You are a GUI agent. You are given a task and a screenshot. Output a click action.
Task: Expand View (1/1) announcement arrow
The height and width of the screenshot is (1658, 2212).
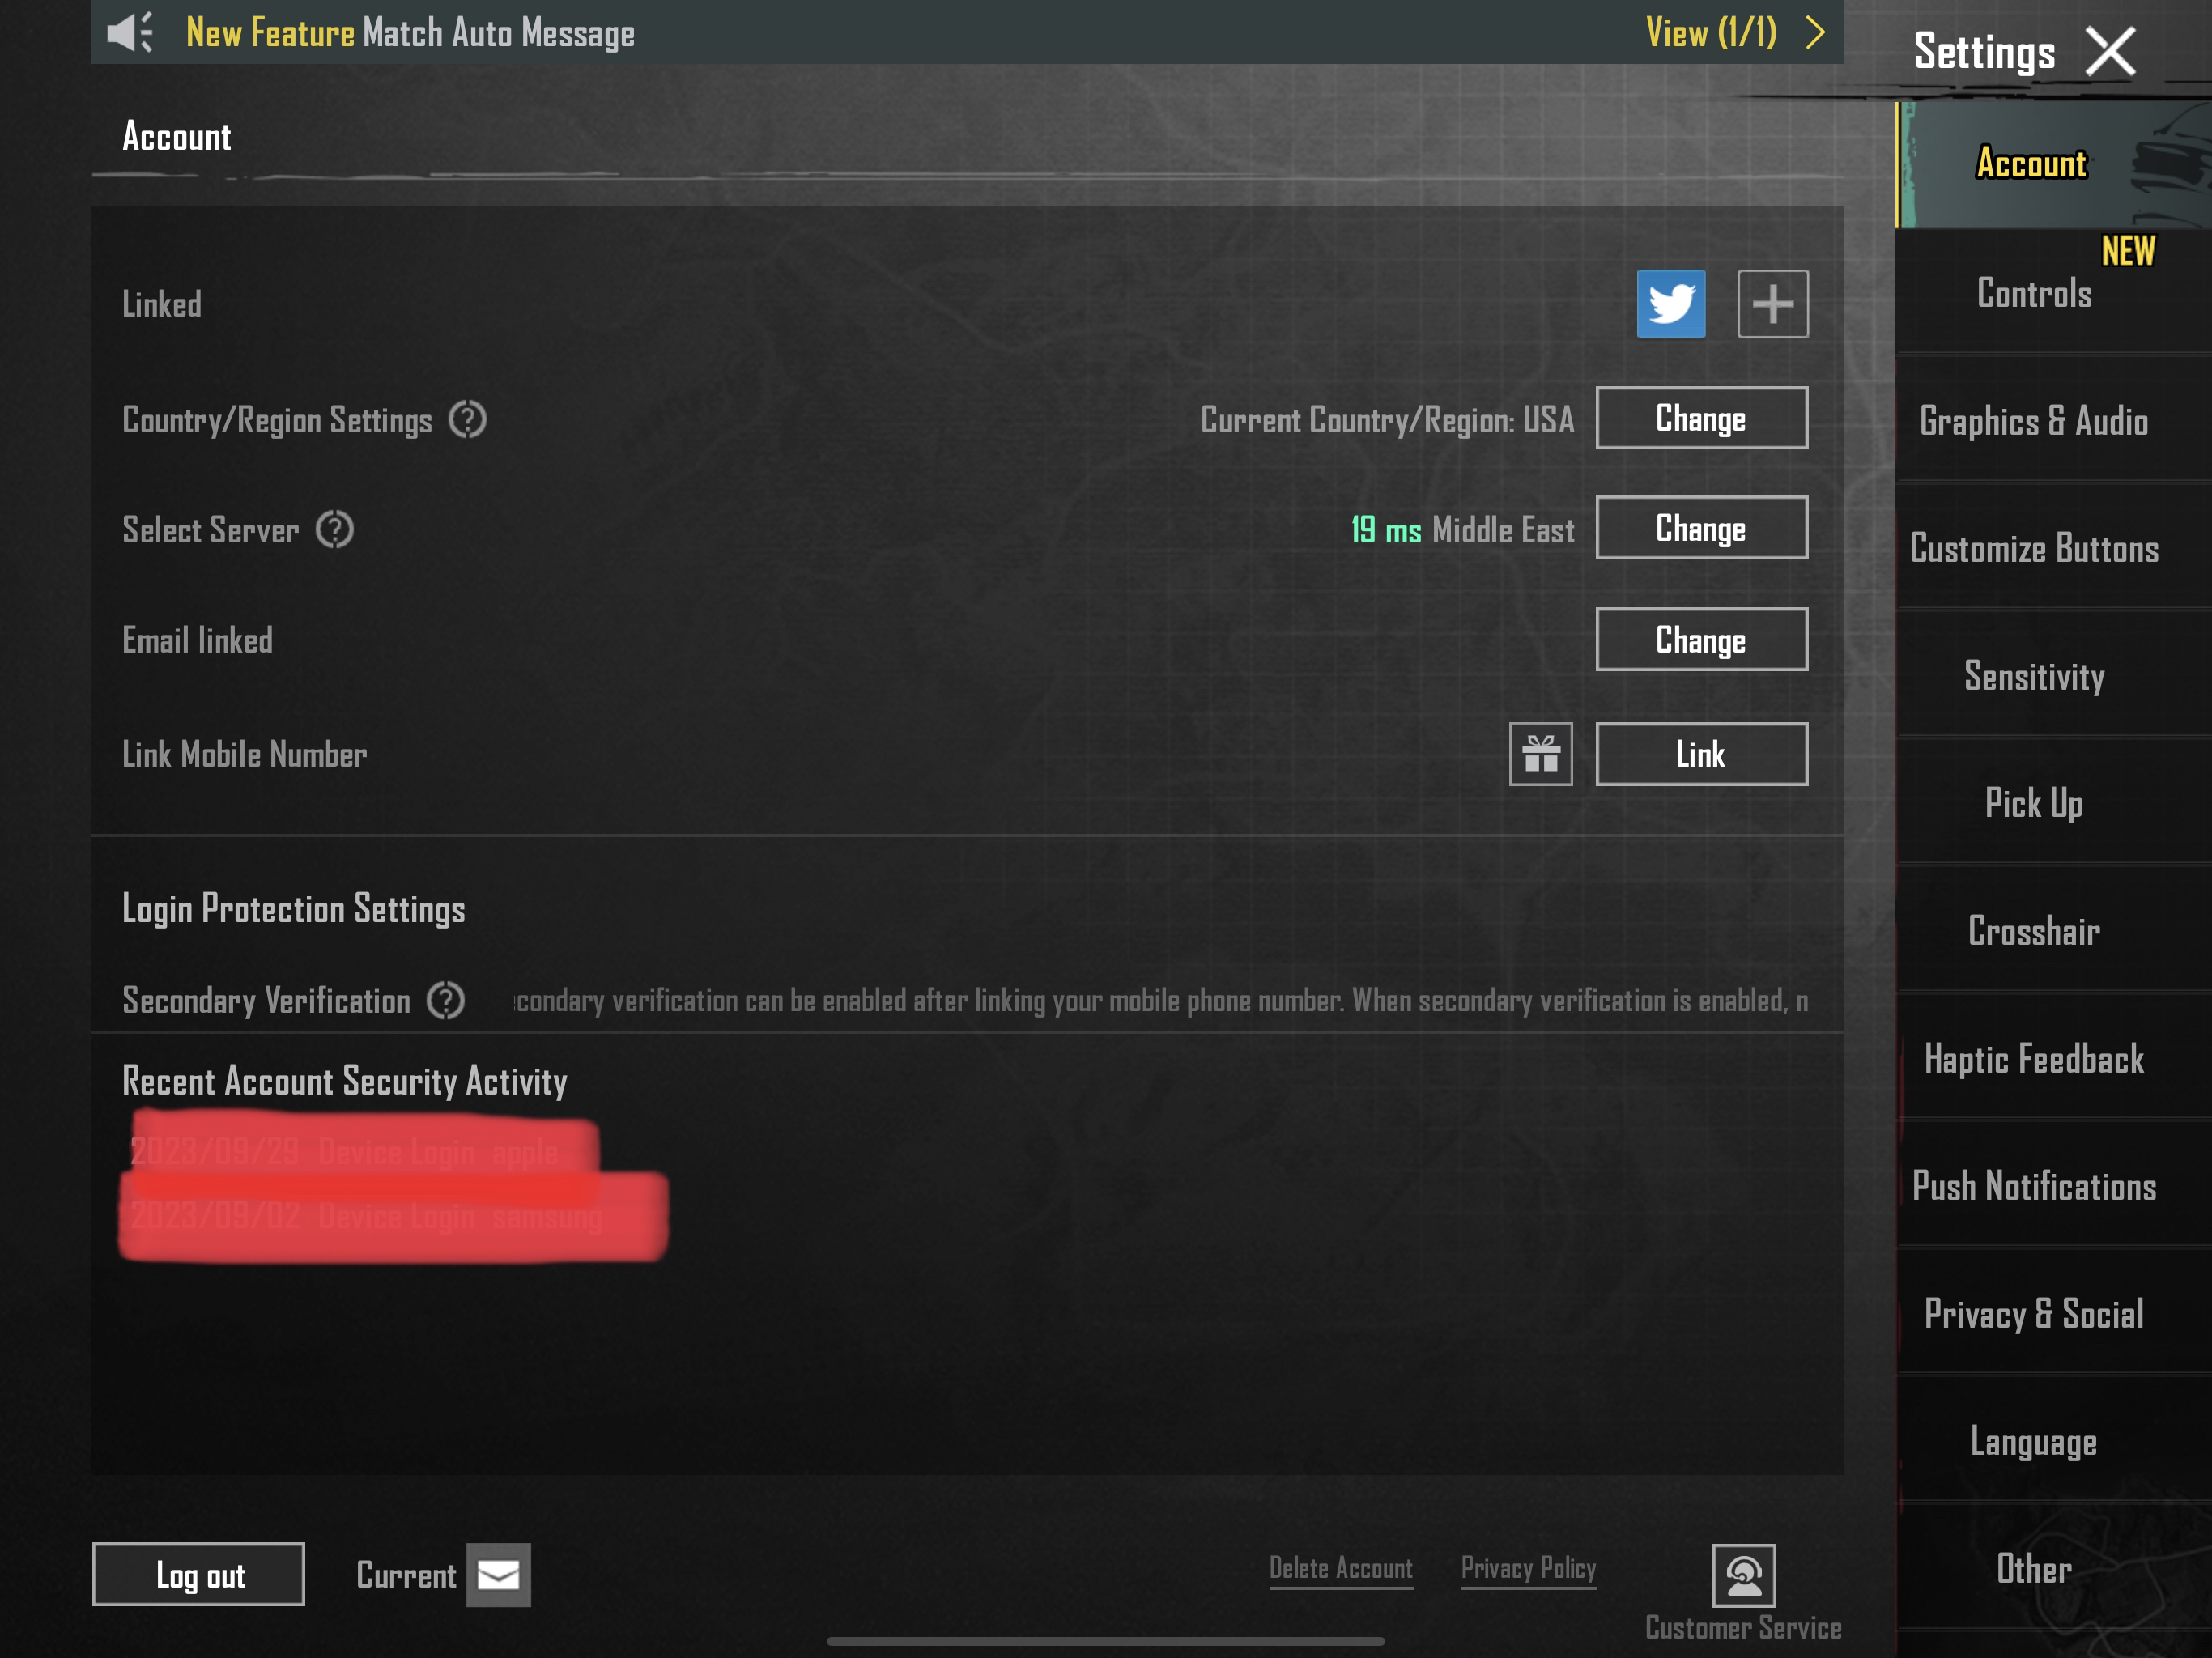click(x=1815, y=32)
